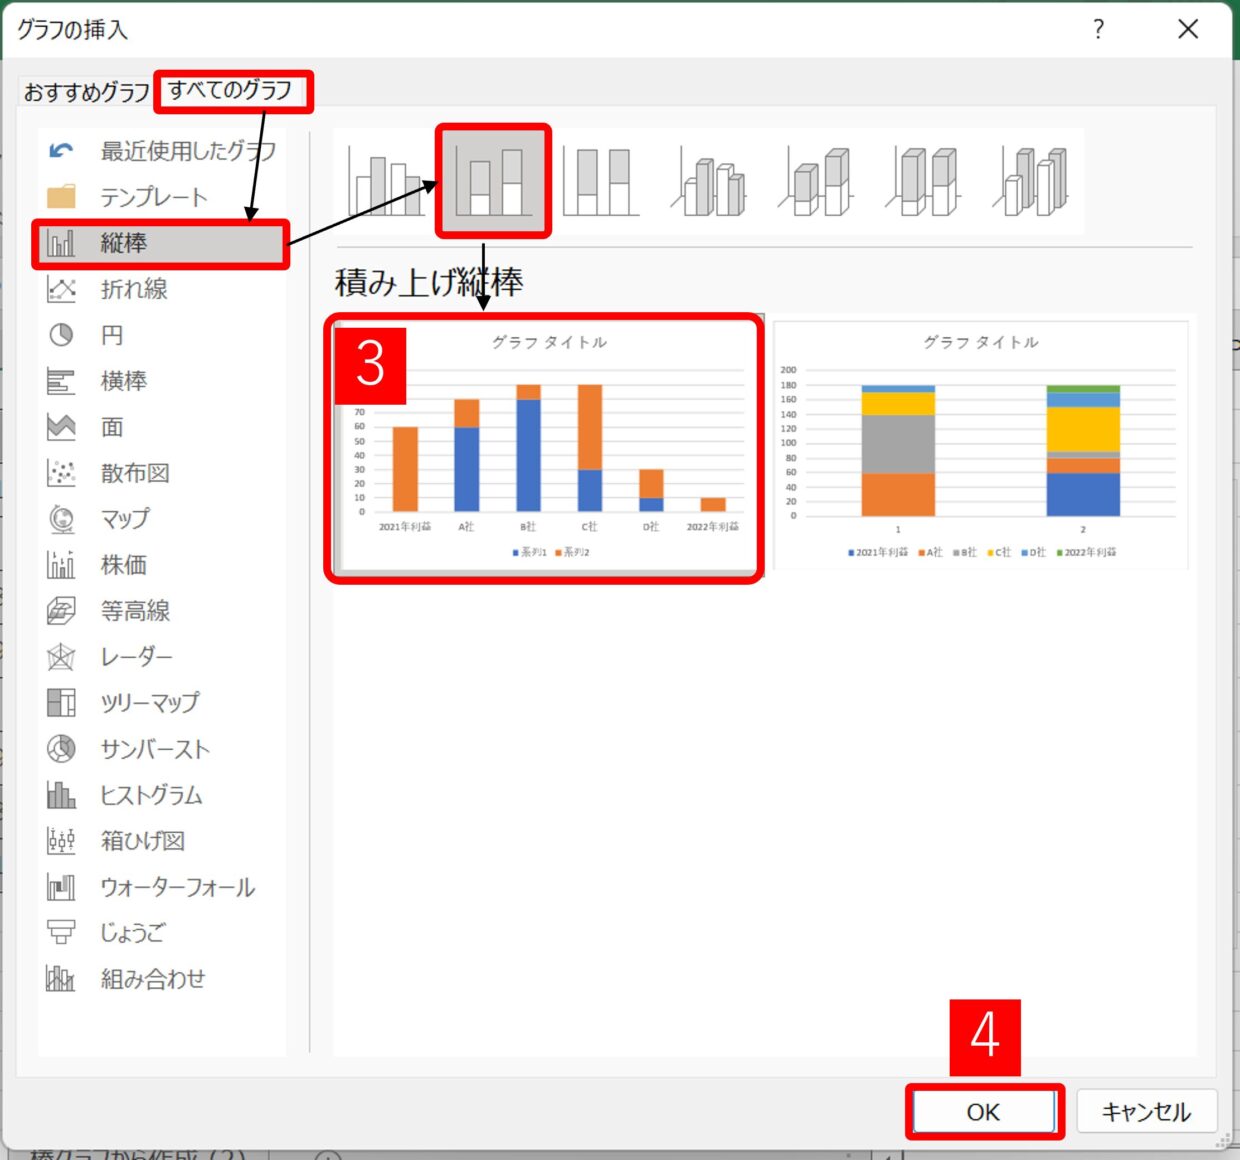1240x1160 pixels.
Task: Select the left stacked column preview thumbnail
Action: (x=545, y=447)
